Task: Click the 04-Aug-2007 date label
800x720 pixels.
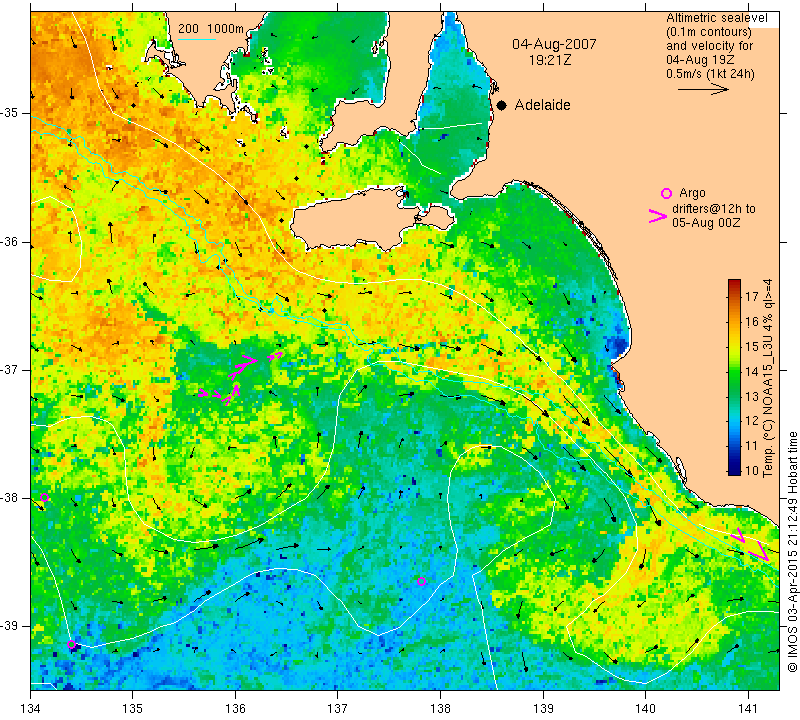Action: [x=554, y=44]
